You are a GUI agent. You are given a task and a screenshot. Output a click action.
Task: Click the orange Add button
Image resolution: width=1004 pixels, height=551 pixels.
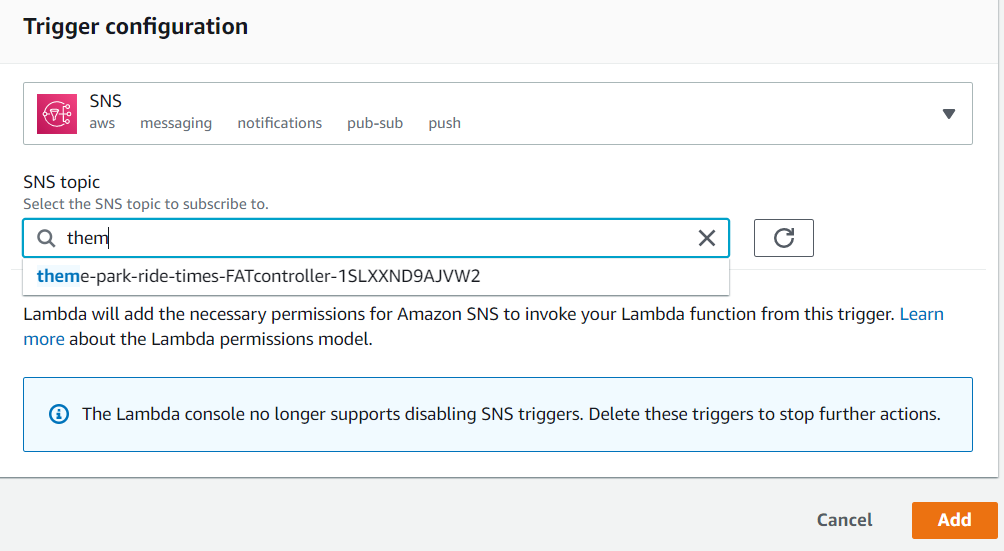pos(954,520)
